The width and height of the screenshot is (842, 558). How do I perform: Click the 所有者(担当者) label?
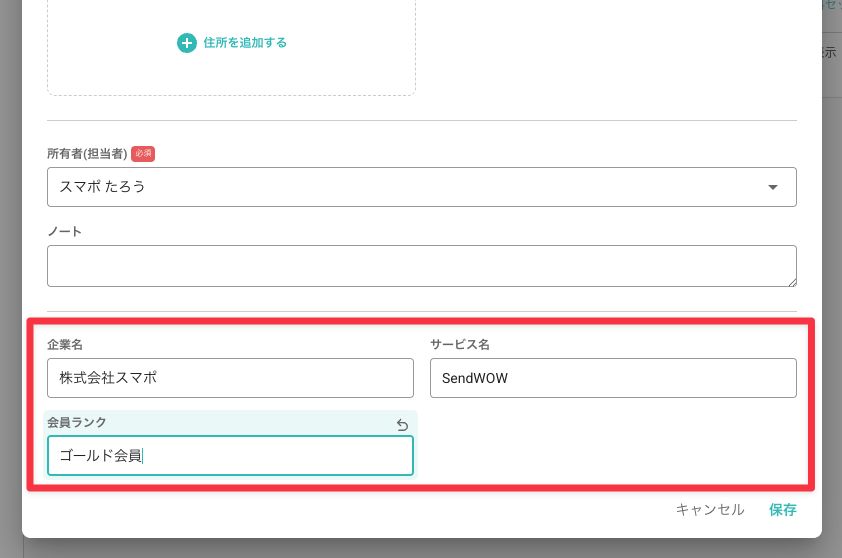point(87,154)
